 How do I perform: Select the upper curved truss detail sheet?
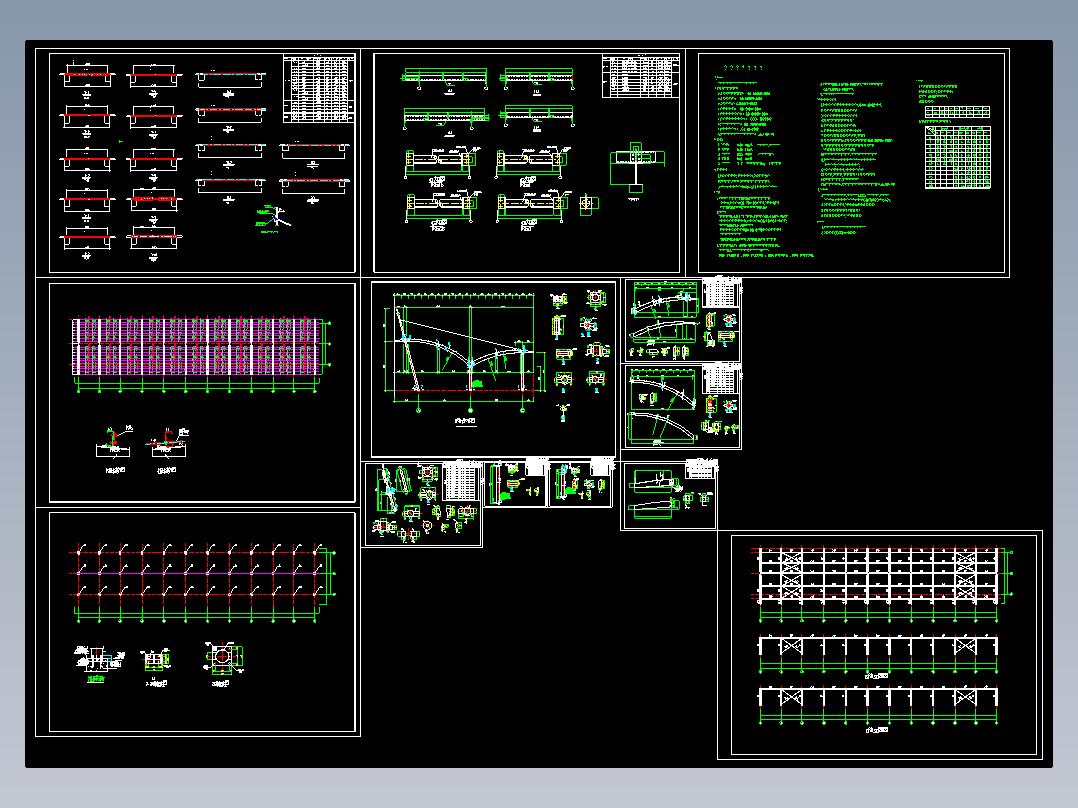click(681, 320)
